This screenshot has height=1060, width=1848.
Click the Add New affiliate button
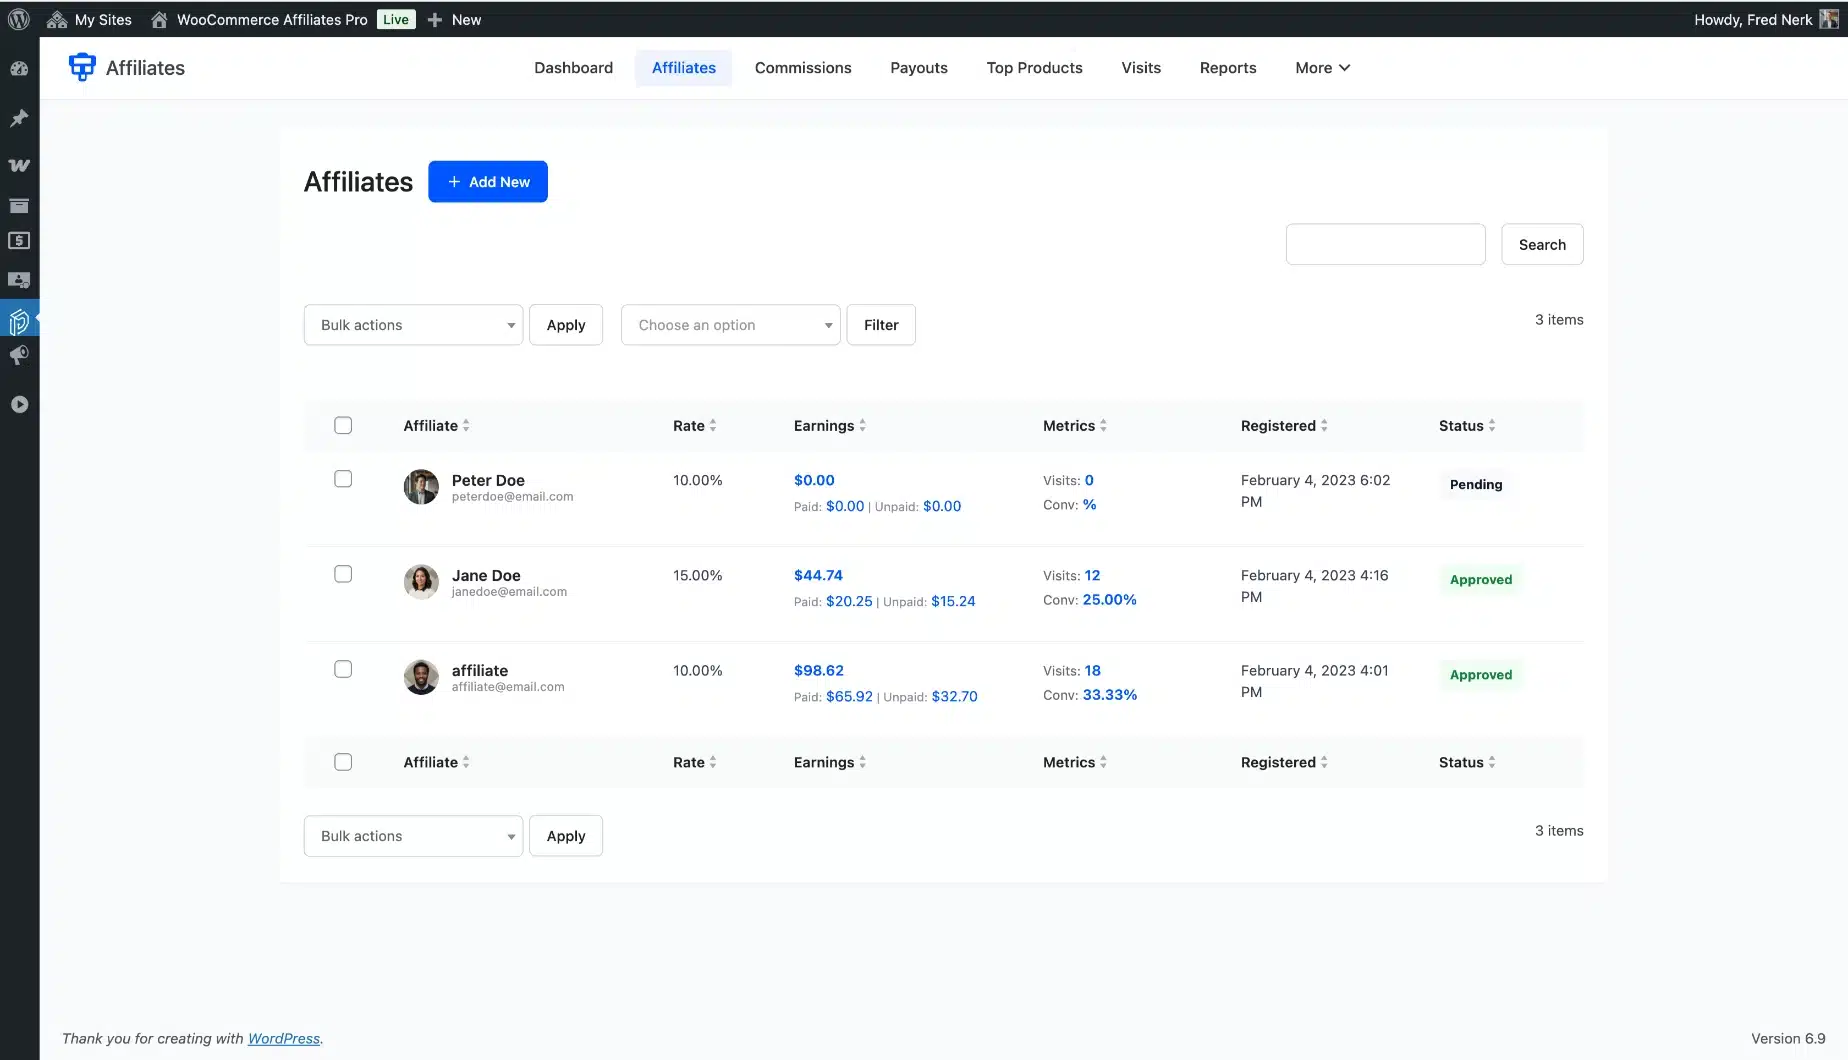tap(488, 182)
